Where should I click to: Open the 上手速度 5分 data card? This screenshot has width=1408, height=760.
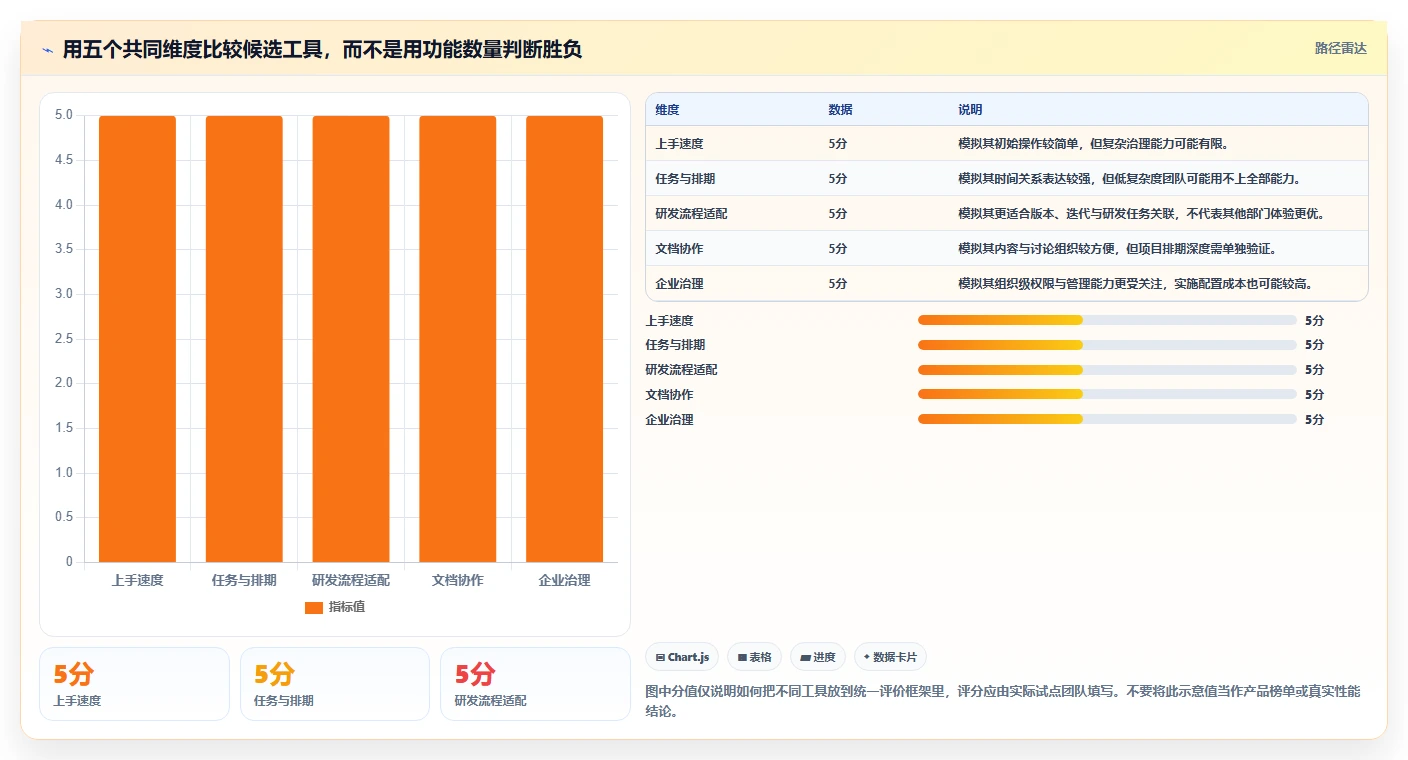point(134,684)
